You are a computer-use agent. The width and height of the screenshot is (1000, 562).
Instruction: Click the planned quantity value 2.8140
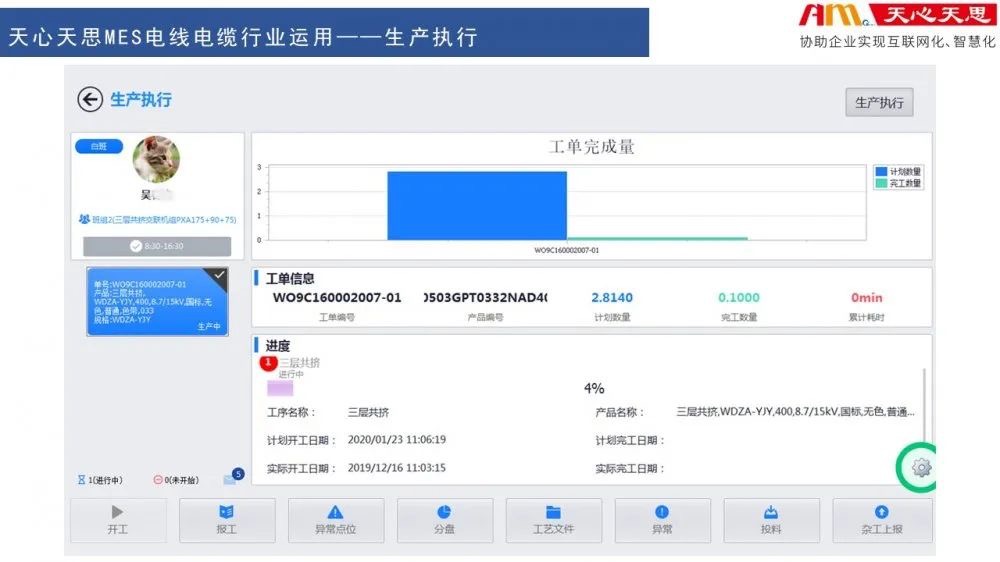pos(612,297)
